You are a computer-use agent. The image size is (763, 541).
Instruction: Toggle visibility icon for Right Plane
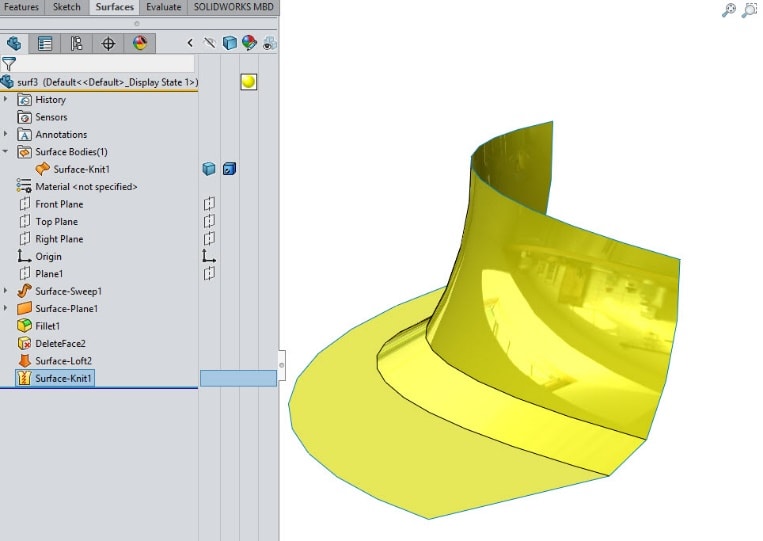[x=209, y=238]
